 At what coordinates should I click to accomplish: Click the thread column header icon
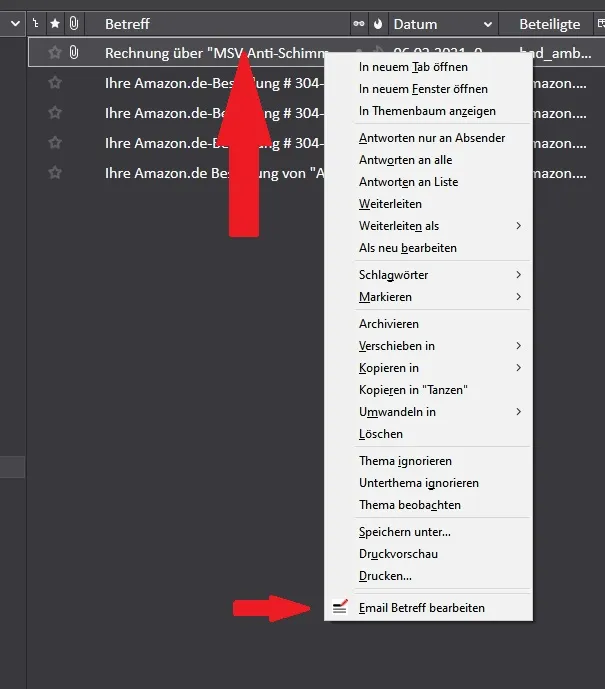[36, 23]
